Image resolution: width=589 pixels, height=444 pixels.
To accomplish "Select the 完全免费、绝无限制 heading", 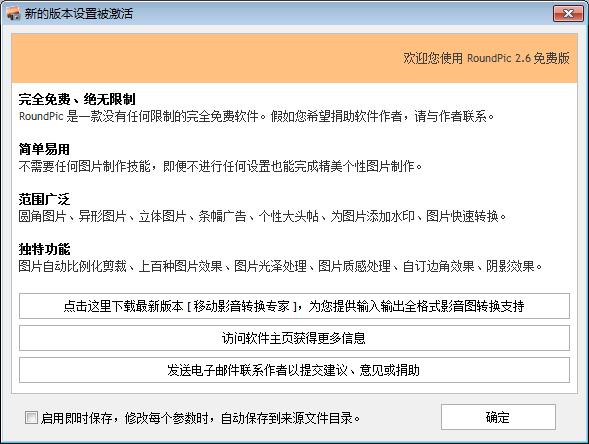I will coord(77,99).
